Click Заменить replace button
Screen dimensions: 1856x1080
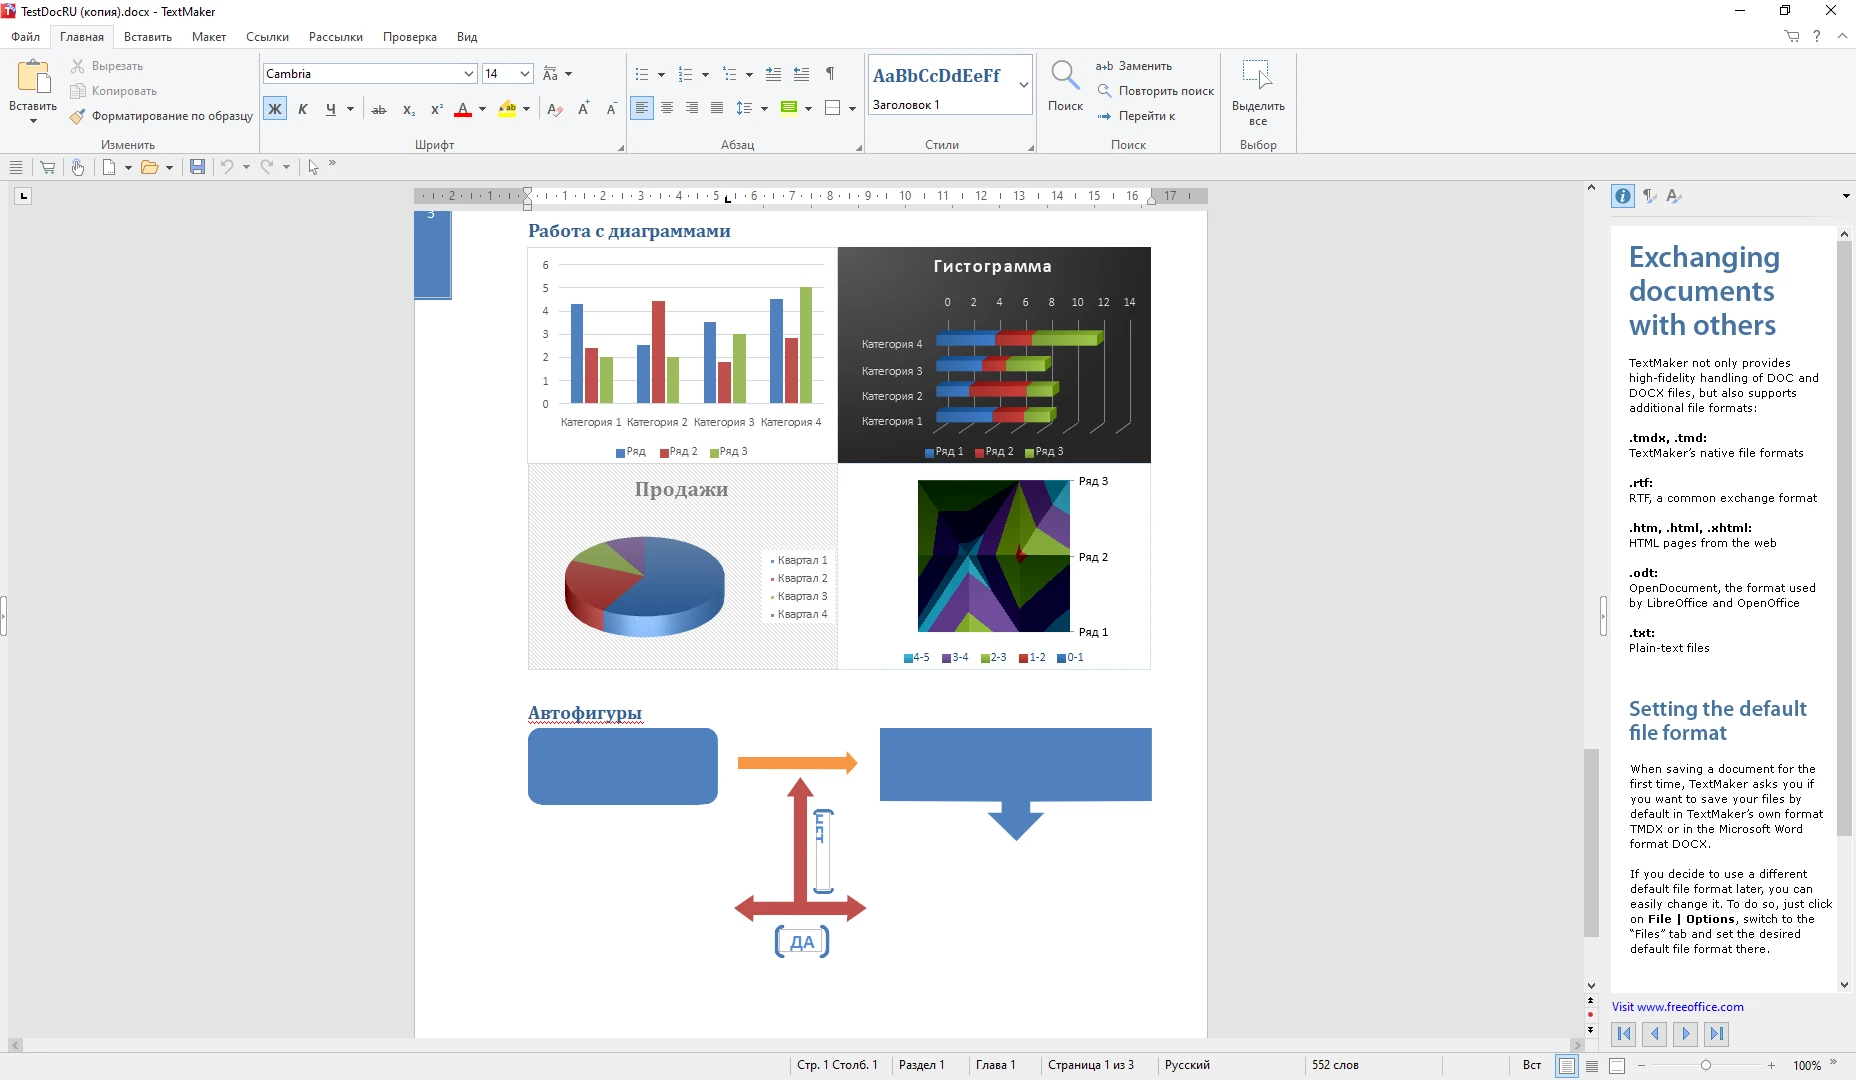click(x=1134, y=66)
